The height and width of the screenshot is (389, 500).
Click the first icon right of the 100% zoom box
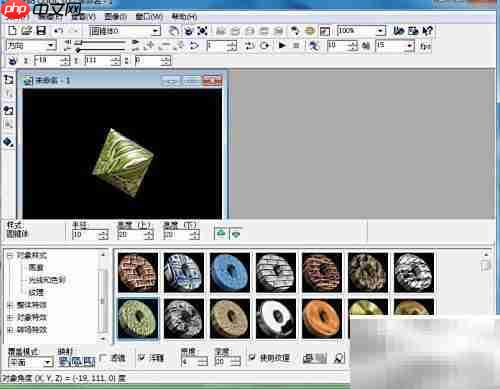click(398, 31)
